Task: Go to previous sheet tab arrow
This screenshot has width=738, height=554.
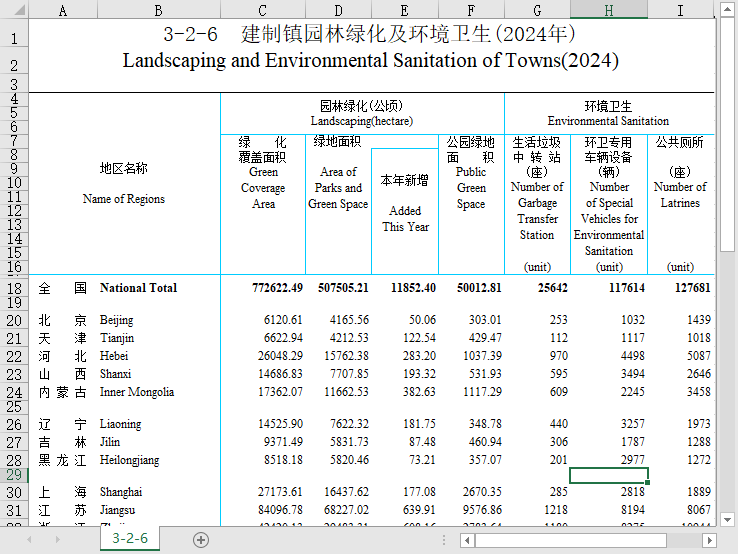Action: (x=29, y=539)
